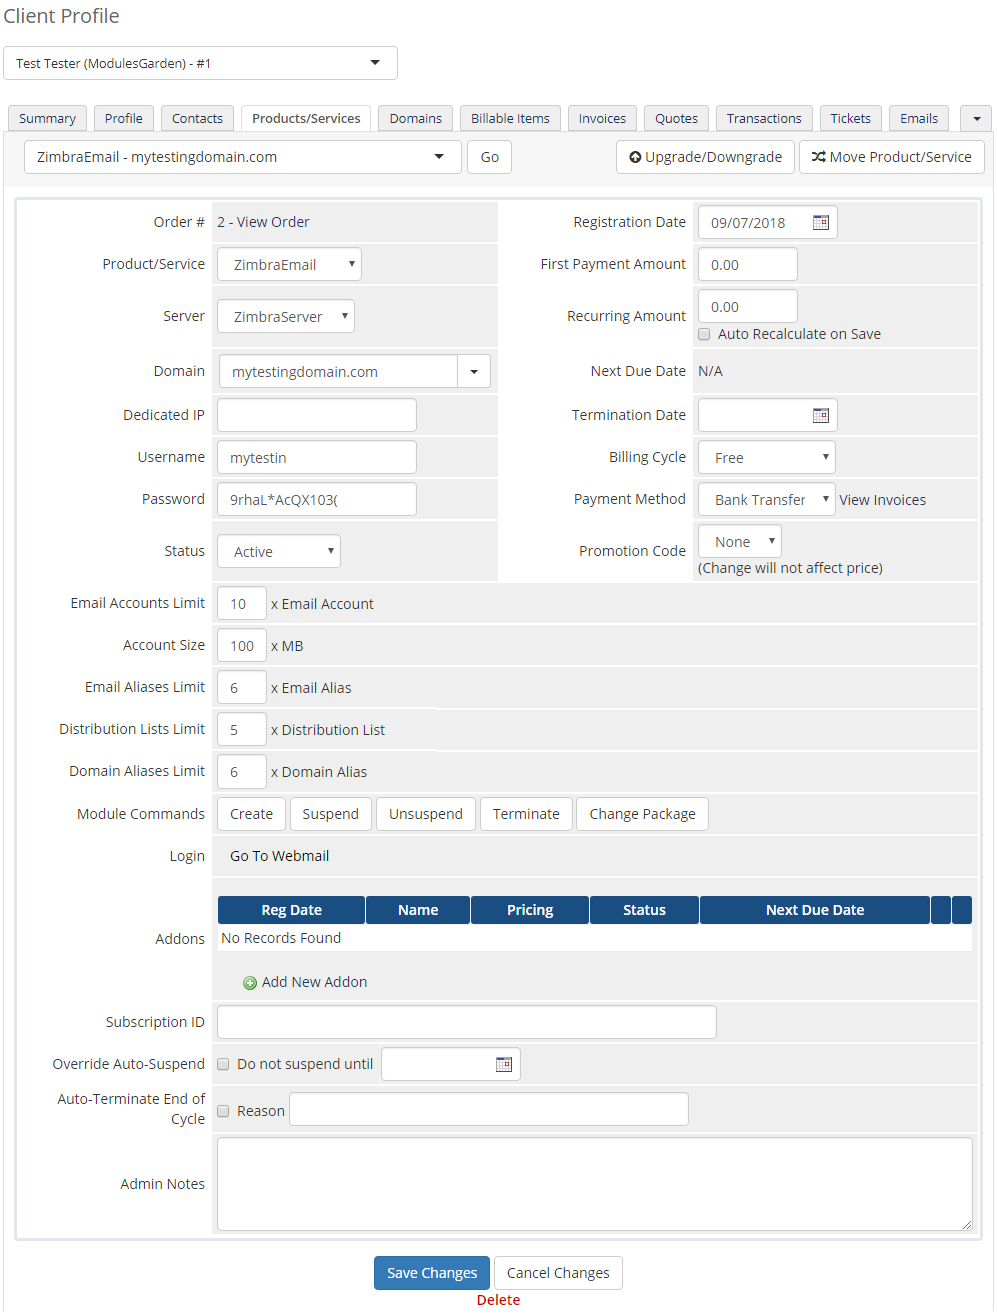Click the Go button
The height and width of the screenshot is (1314, 997).
(490, 157)
